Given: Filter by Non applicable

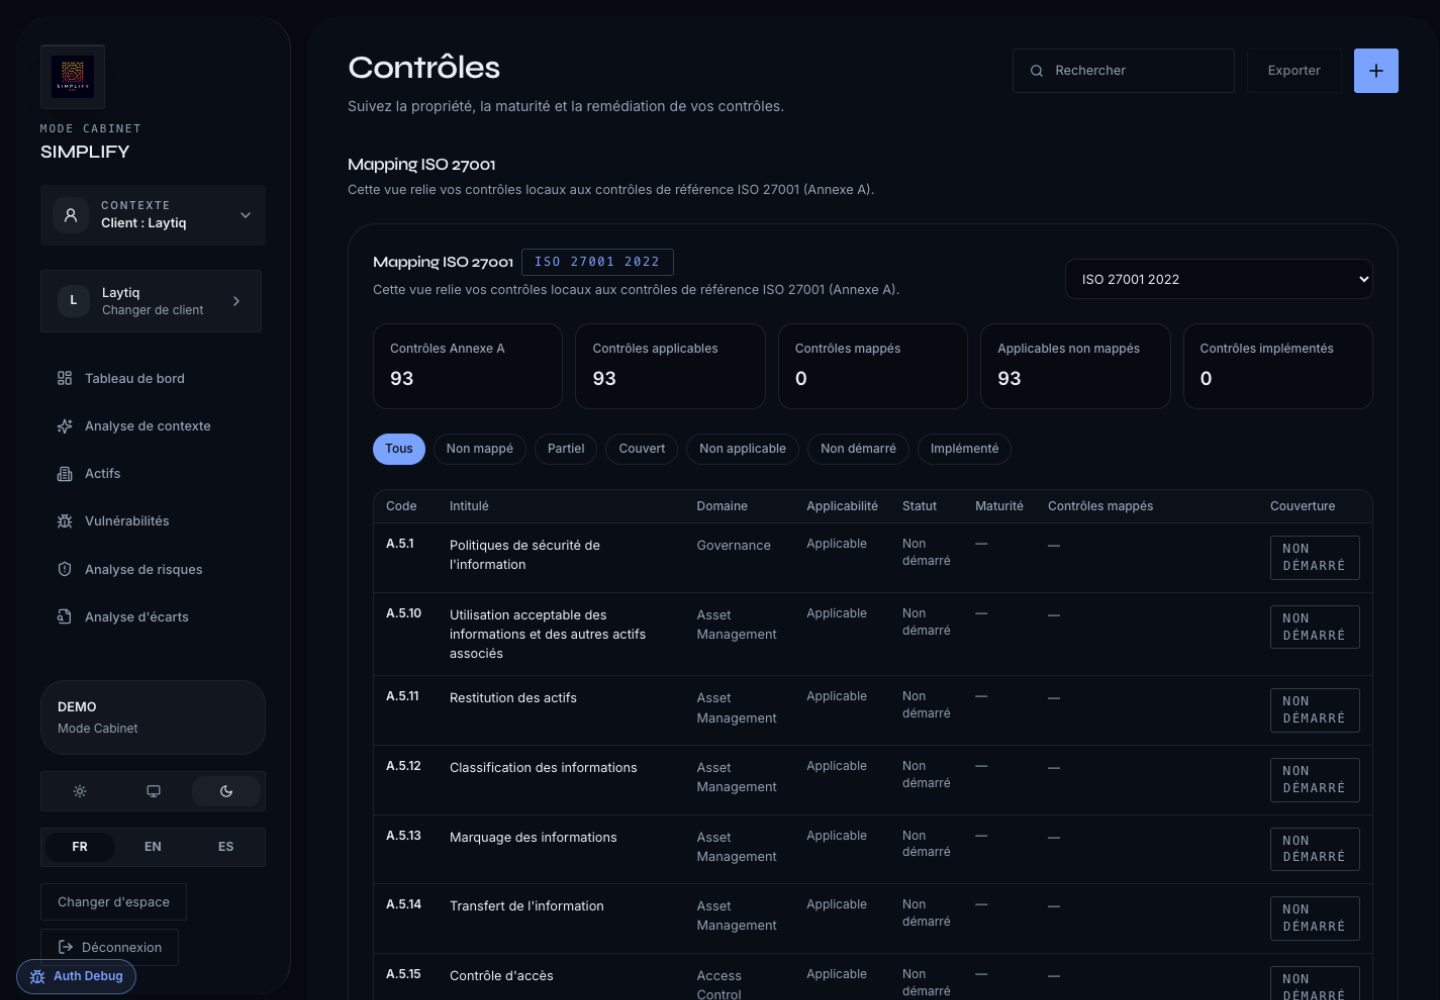Looking at the screenshot, I should tap(743, 449).
